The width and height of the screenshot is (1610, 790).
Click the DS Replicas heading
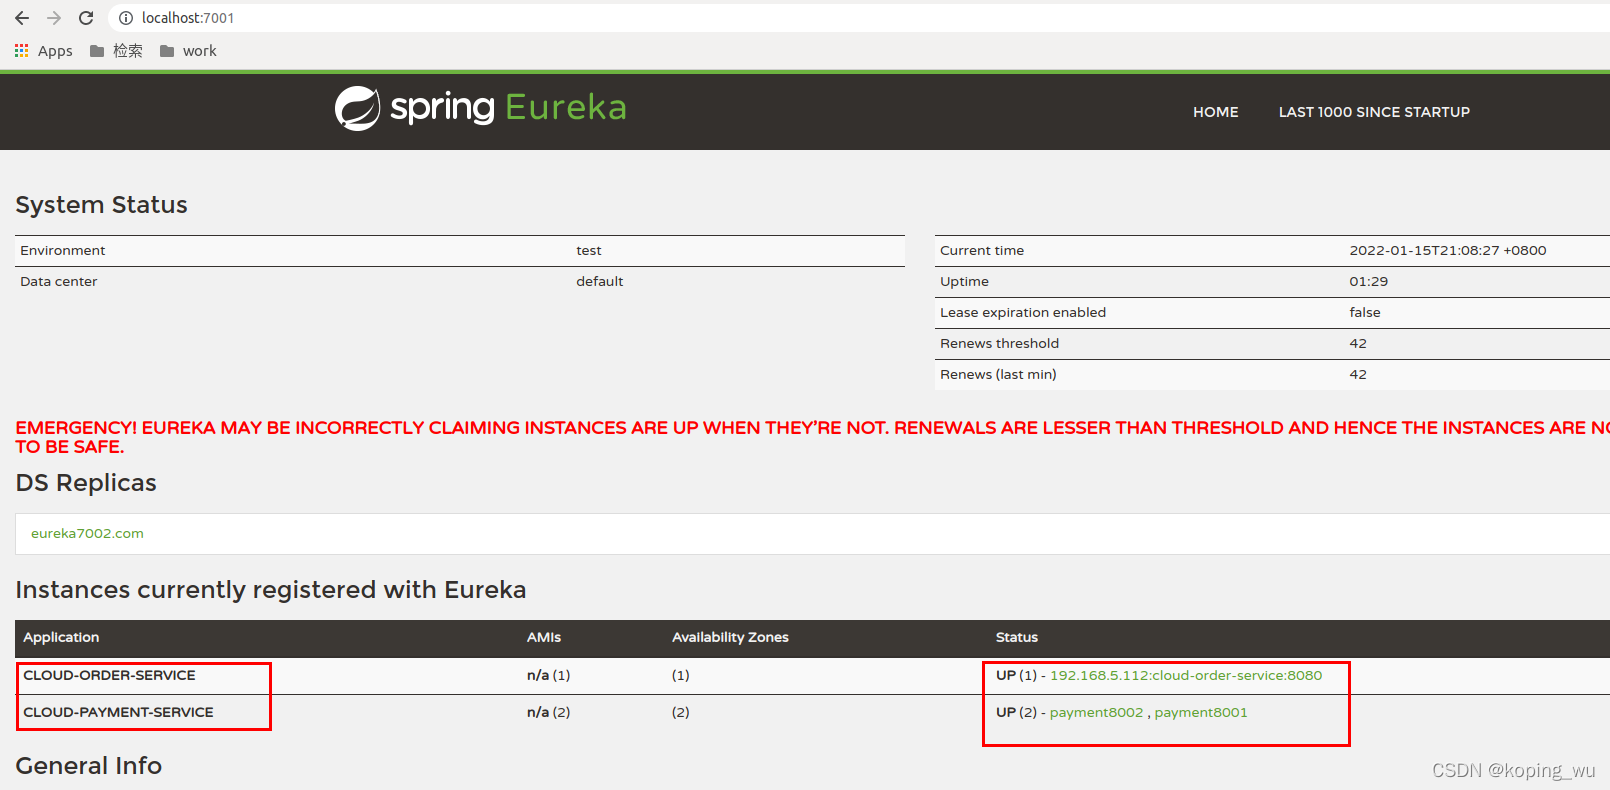coord(86,483)
